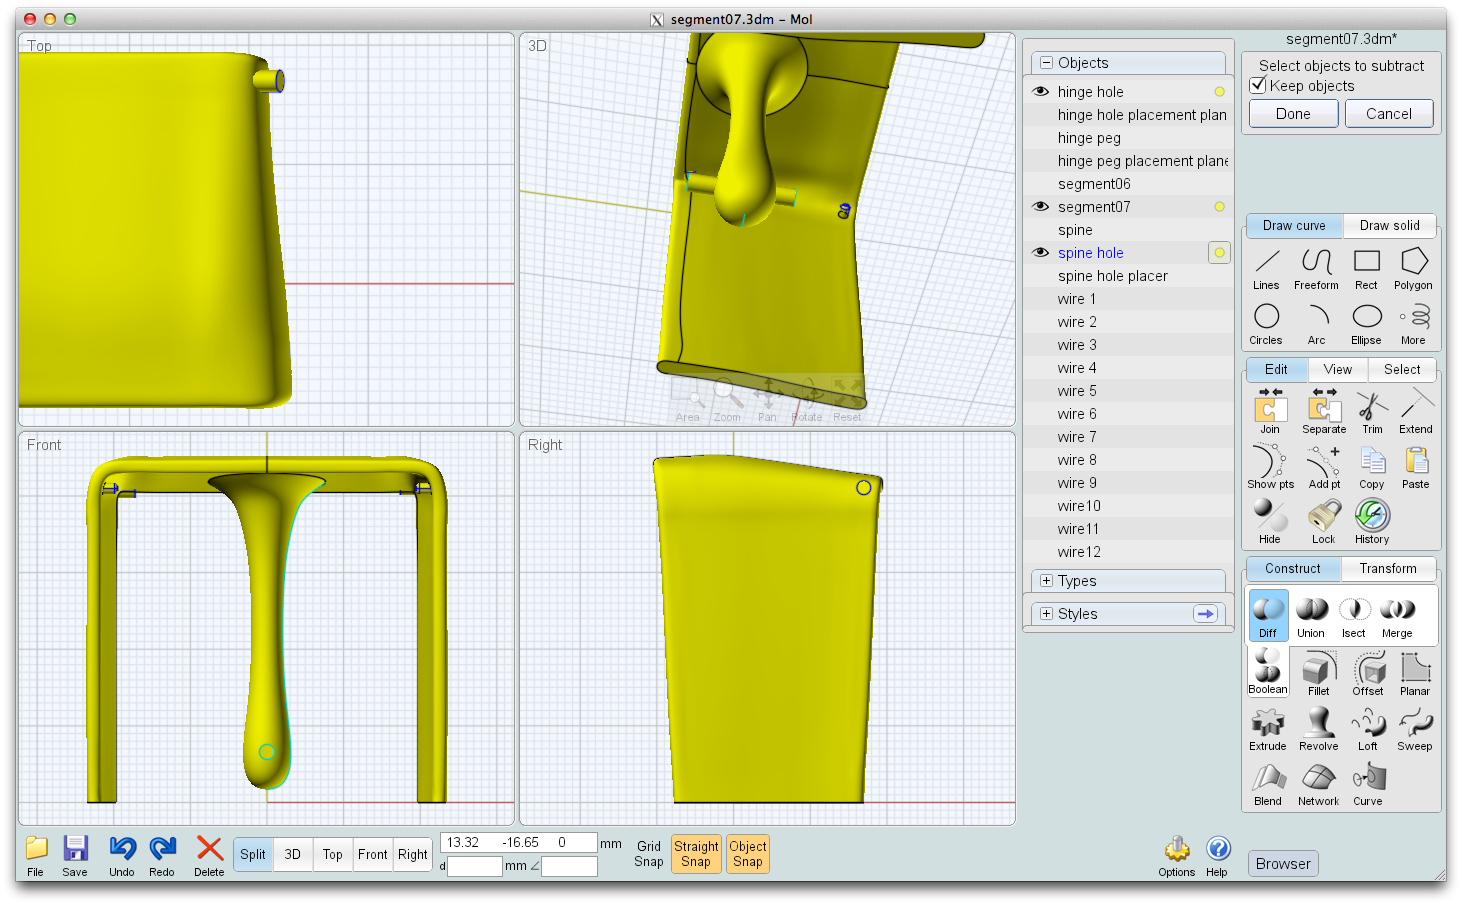Click the Join edit tool
The width and height of the screenshot is (1462, 905).
pyautogui.click(x=1269, y=412)
